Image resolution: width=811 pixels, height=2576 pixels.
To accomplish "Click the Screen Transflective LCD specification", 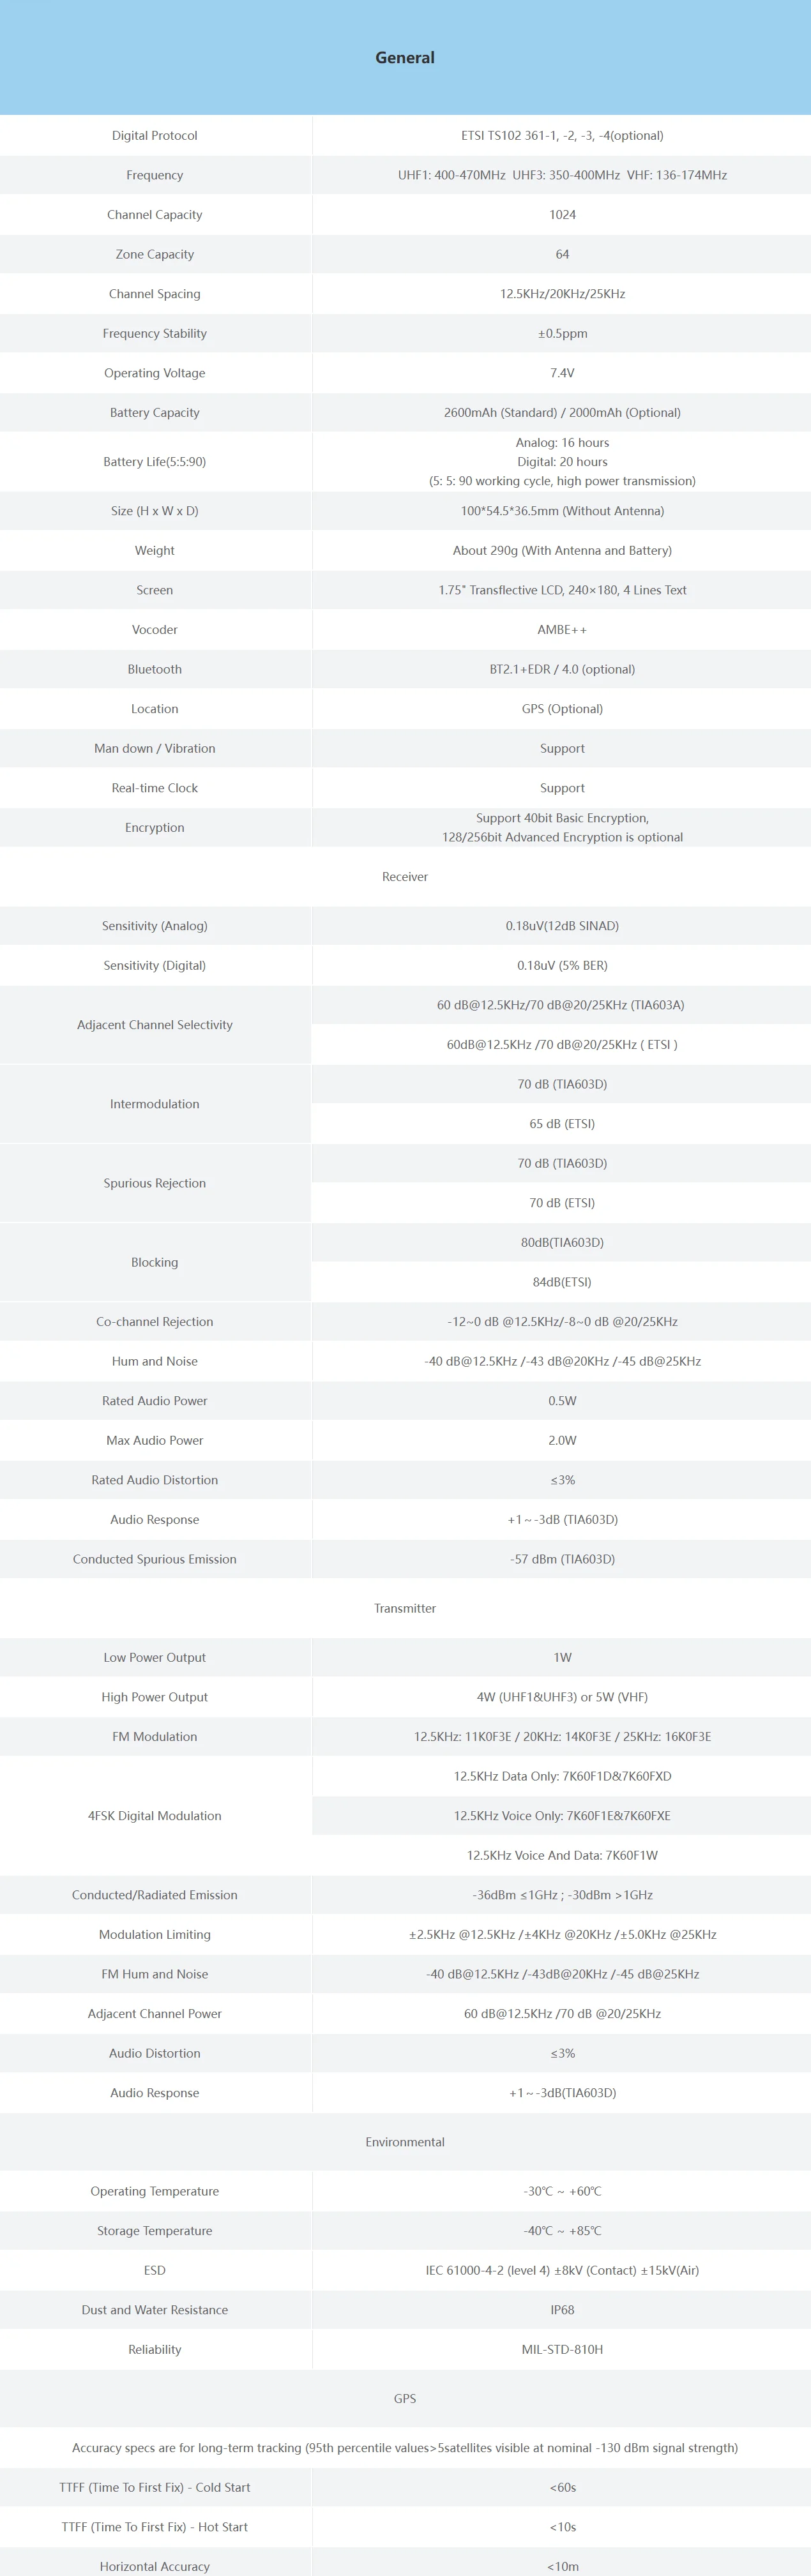I will [x=562, y=590].
